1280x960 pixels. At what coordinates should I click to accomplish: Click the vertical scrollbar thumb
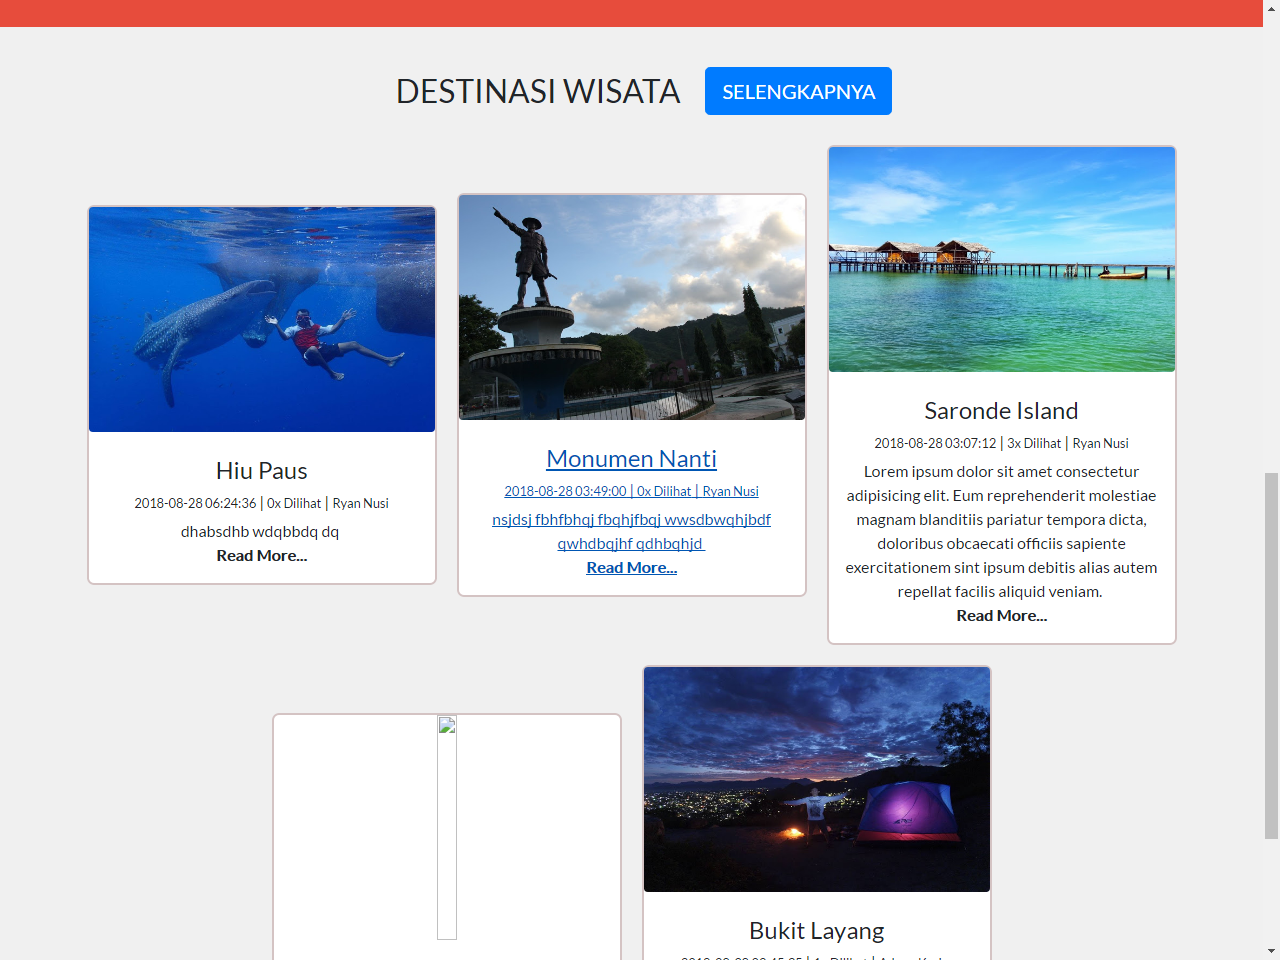pyautogui.click(x=1271, y=655)
